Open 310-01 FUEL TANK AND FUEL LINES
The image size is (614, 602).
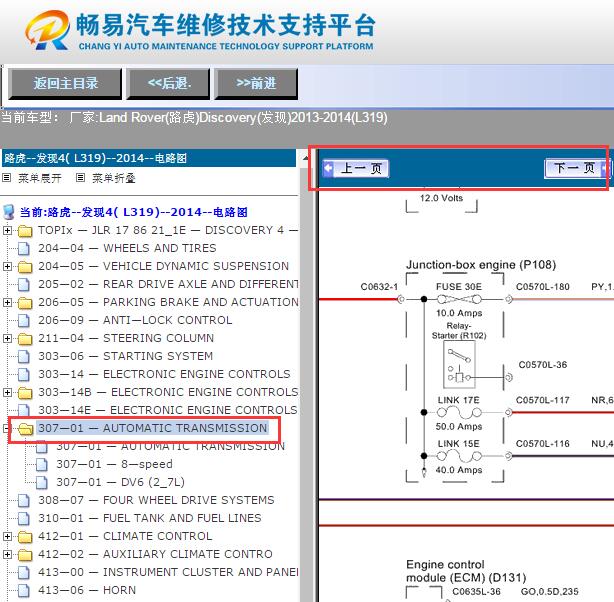[150, 519]
